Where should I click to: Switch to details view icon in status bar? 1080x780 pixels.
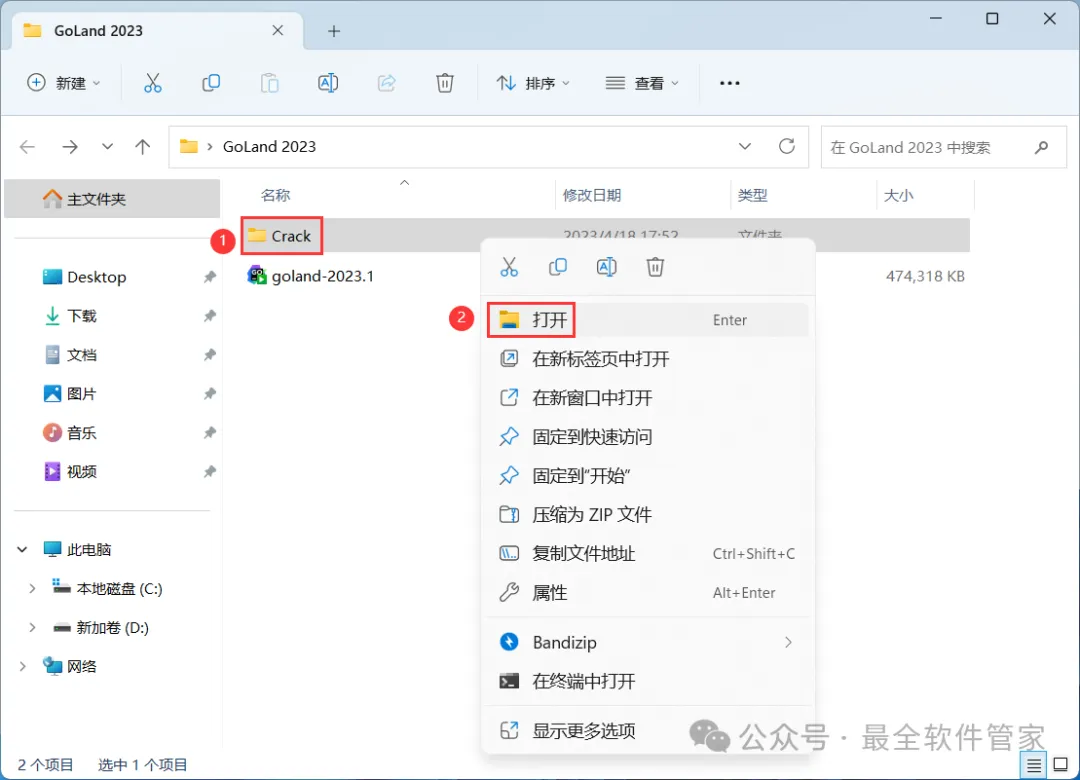click(1034, 765)
